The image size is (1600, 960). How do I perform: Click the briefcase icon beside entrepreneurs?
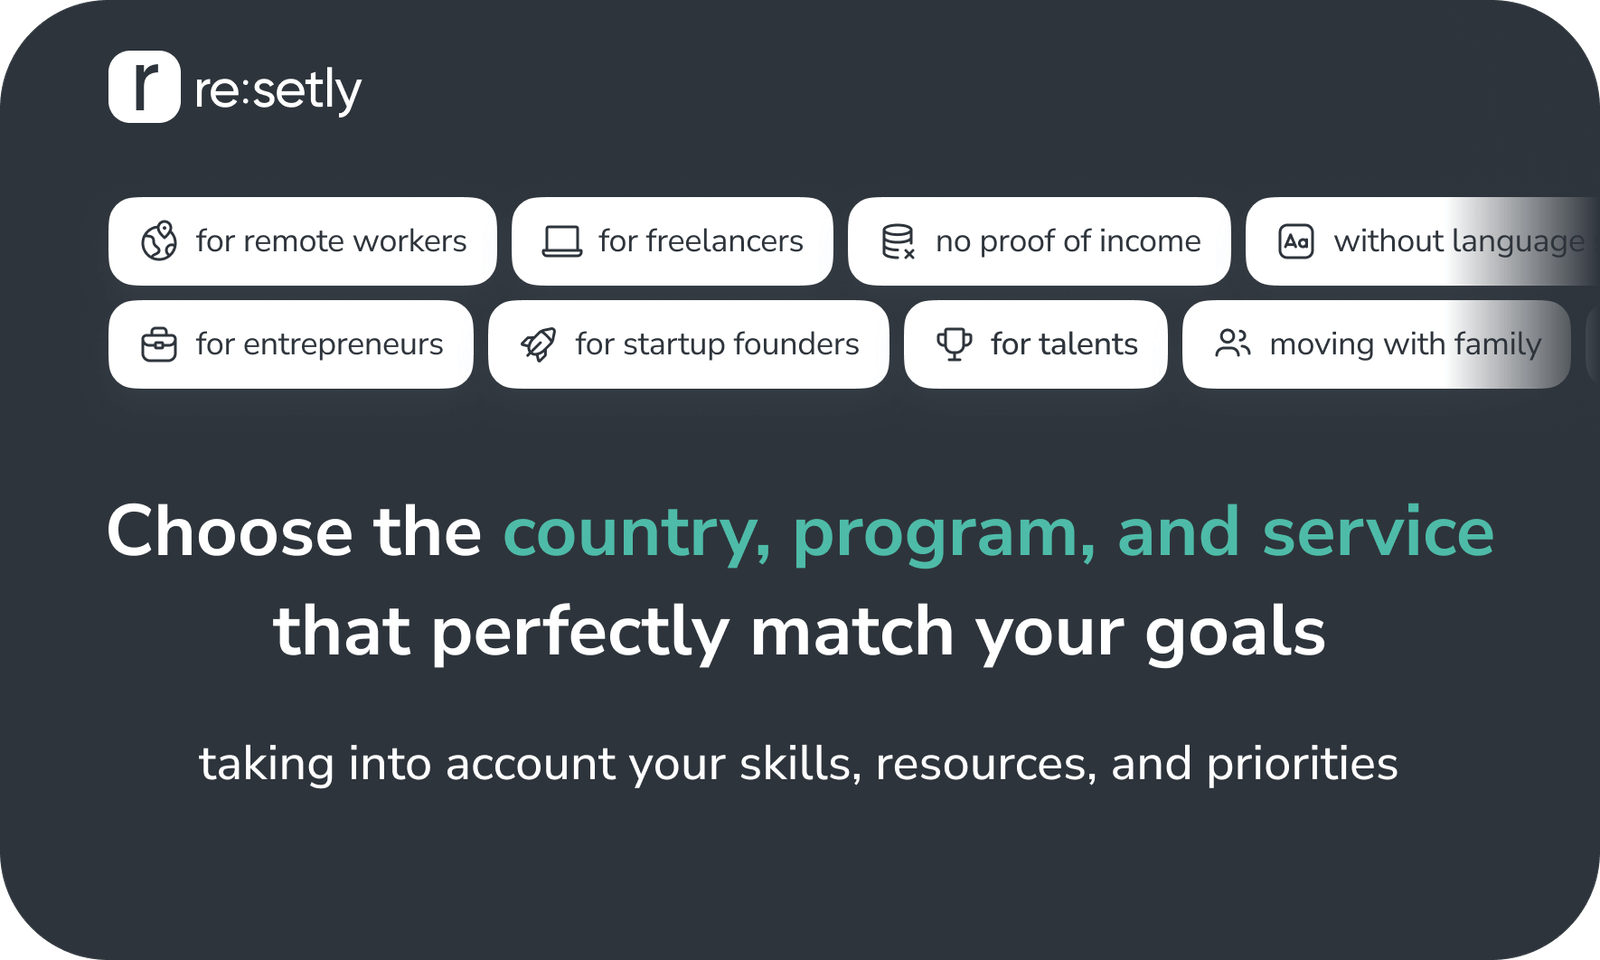coord(159,344)
